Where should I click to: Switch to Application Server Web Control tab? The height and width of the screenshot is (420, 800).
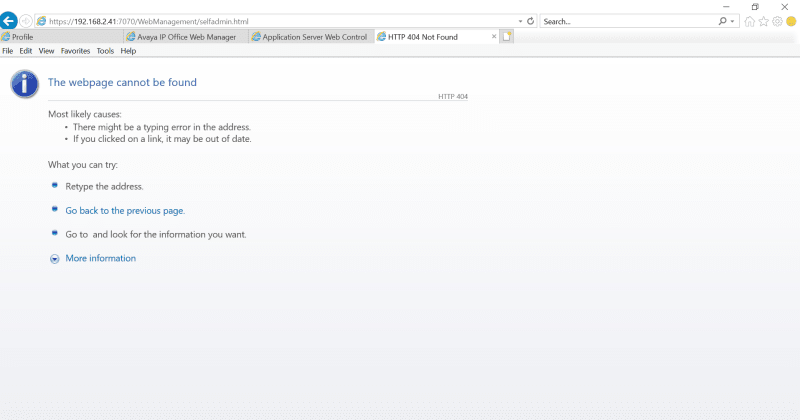311,37
